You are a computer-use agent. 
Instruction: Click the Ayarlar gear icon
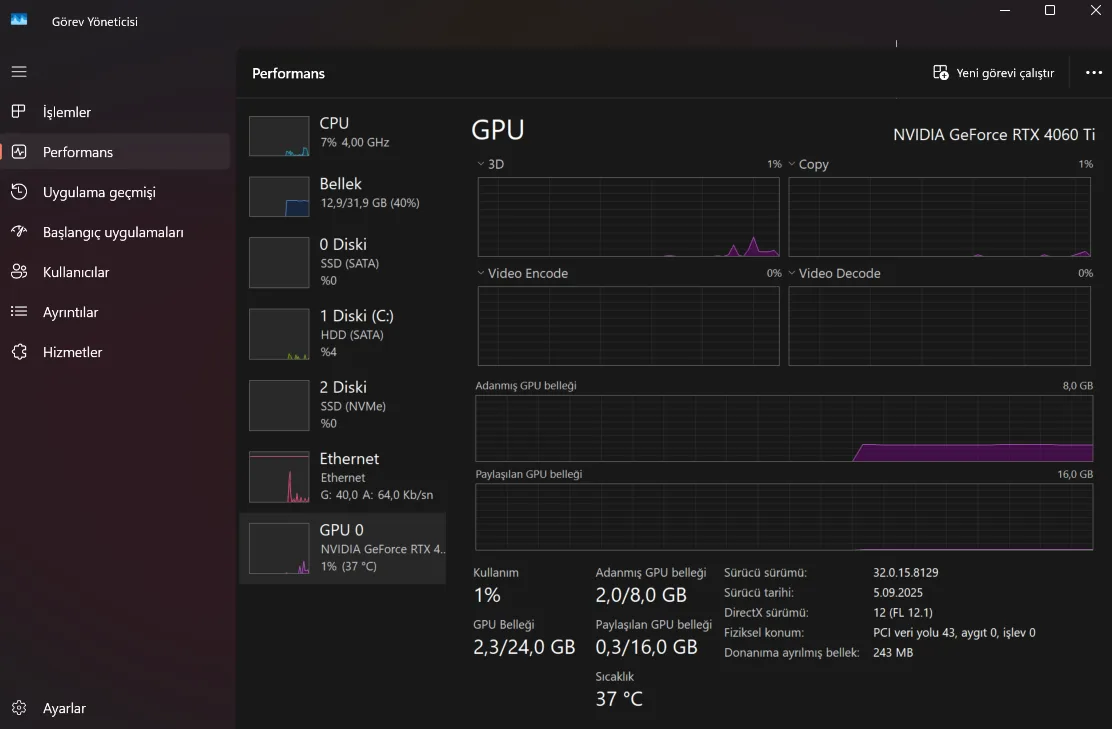point(19,708)
